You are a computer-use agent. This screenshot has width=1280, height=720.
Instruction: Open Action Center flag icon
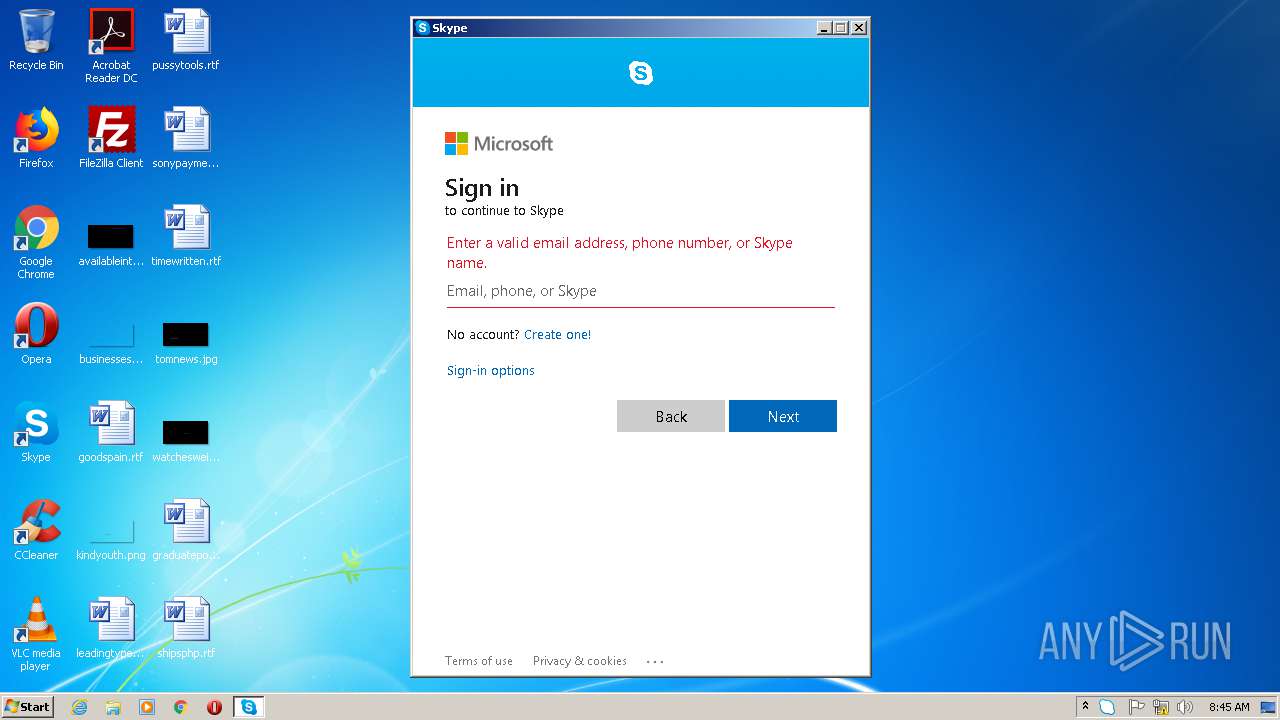pos(1136,707)
